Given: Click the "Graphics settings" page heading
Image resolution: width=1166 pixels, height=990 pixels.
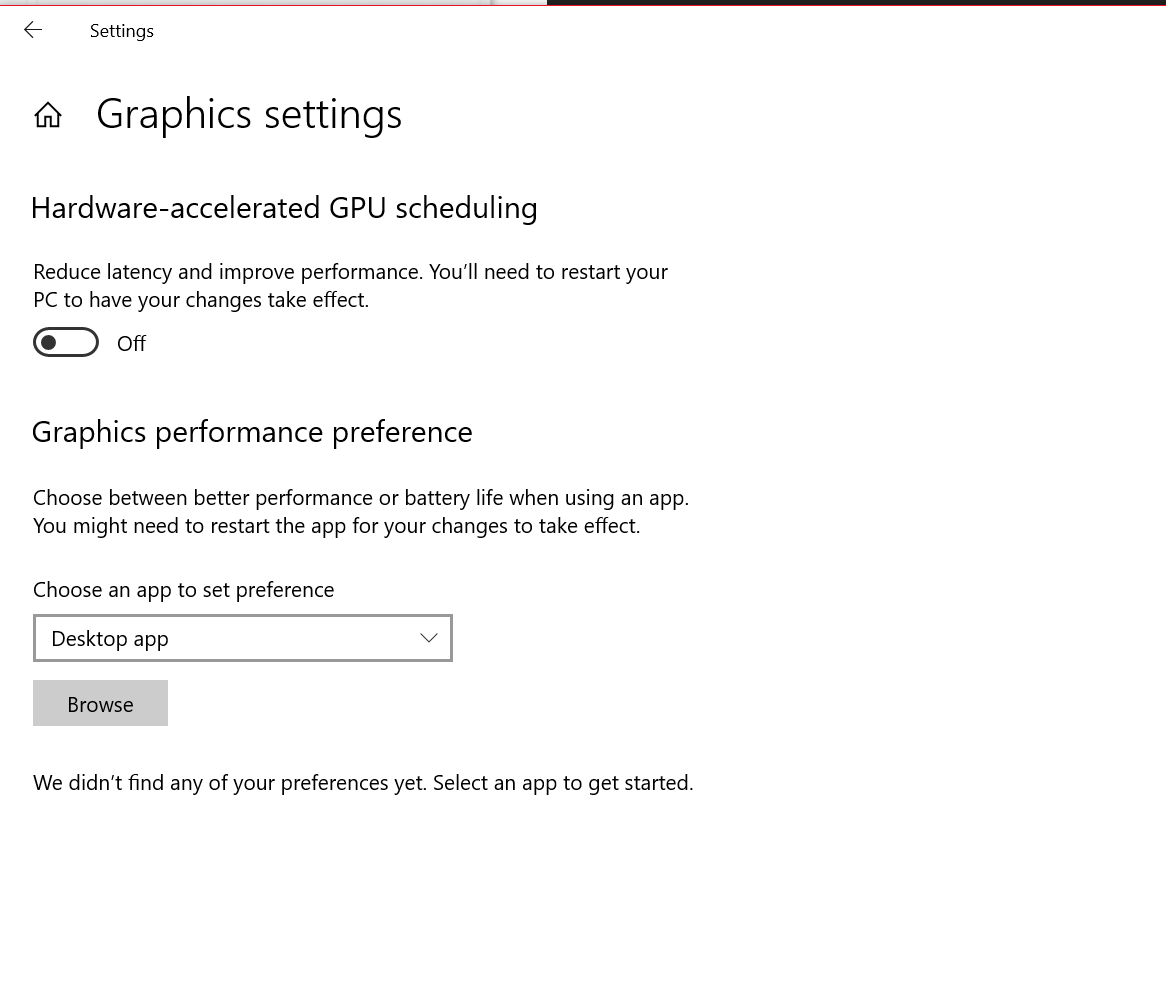Looking at the screenshot, I should (249, 114).
